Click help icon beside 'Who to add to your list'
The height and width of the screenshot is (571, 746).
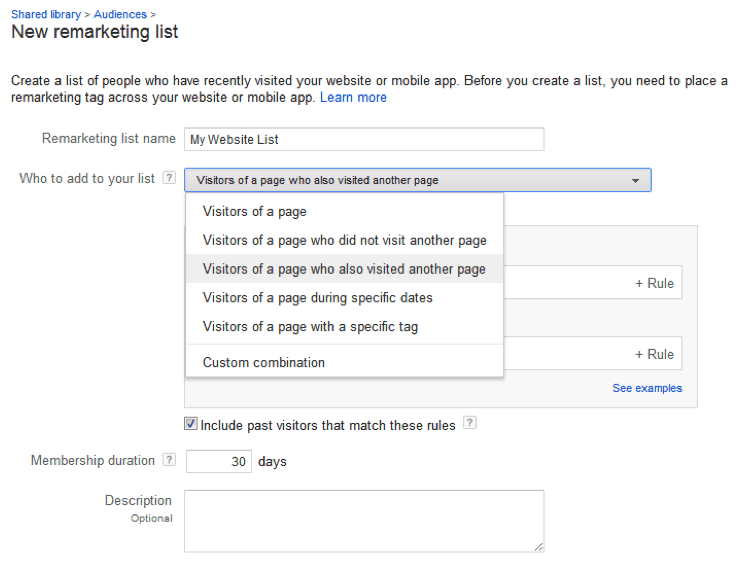click(x=169, y=179)
